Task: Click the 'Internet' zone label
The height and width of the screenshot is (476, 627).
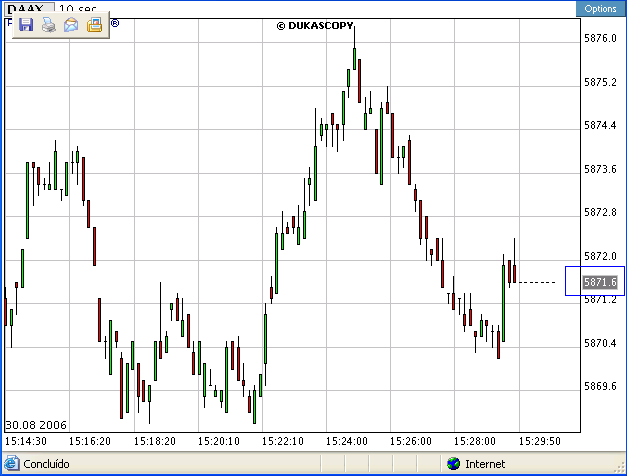Action: pos(485,464)
